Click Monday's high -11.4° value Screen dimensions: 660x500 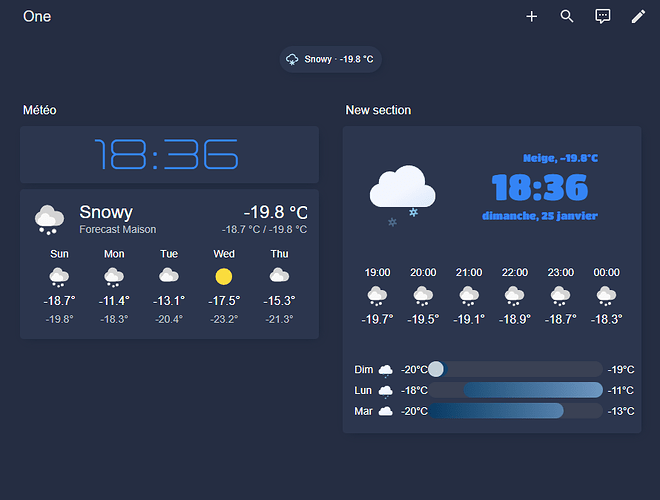click(x=114, y=301)
